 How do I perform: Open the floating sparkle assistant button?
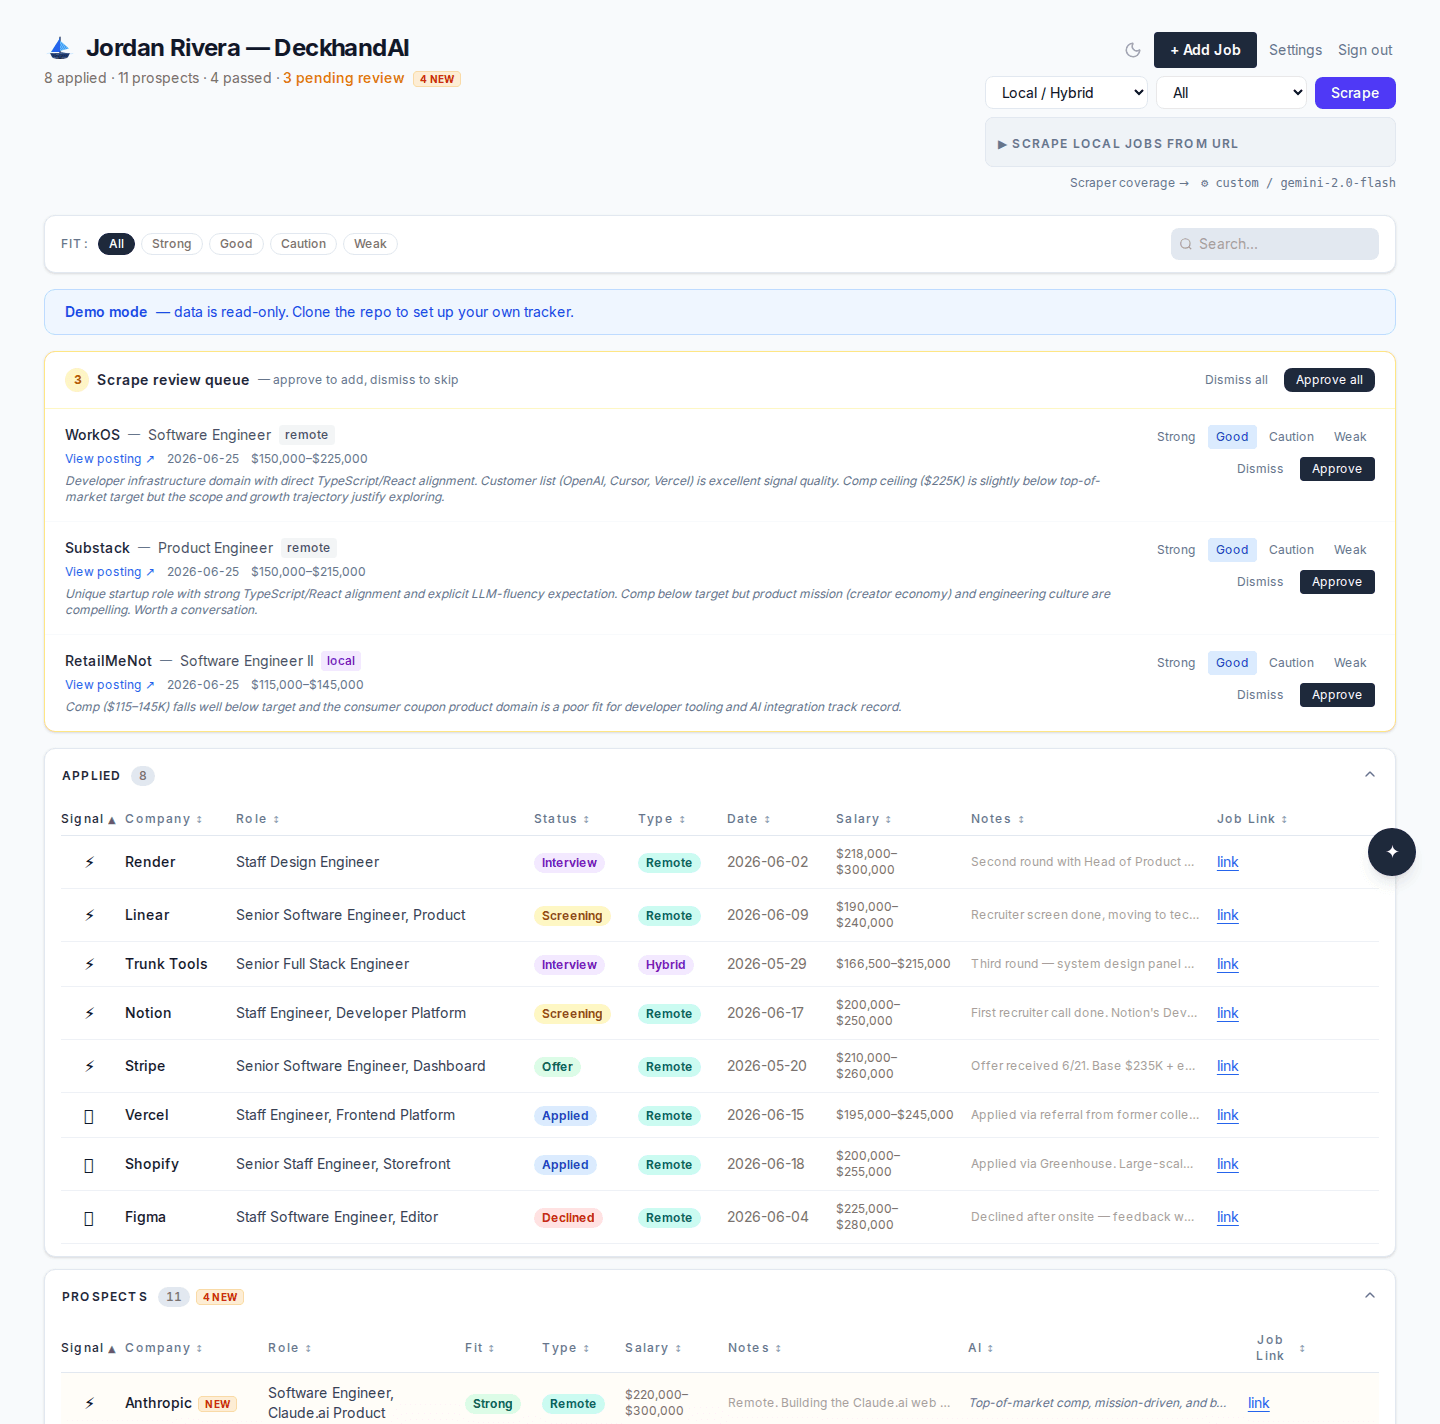click(x=1392, y=852)
